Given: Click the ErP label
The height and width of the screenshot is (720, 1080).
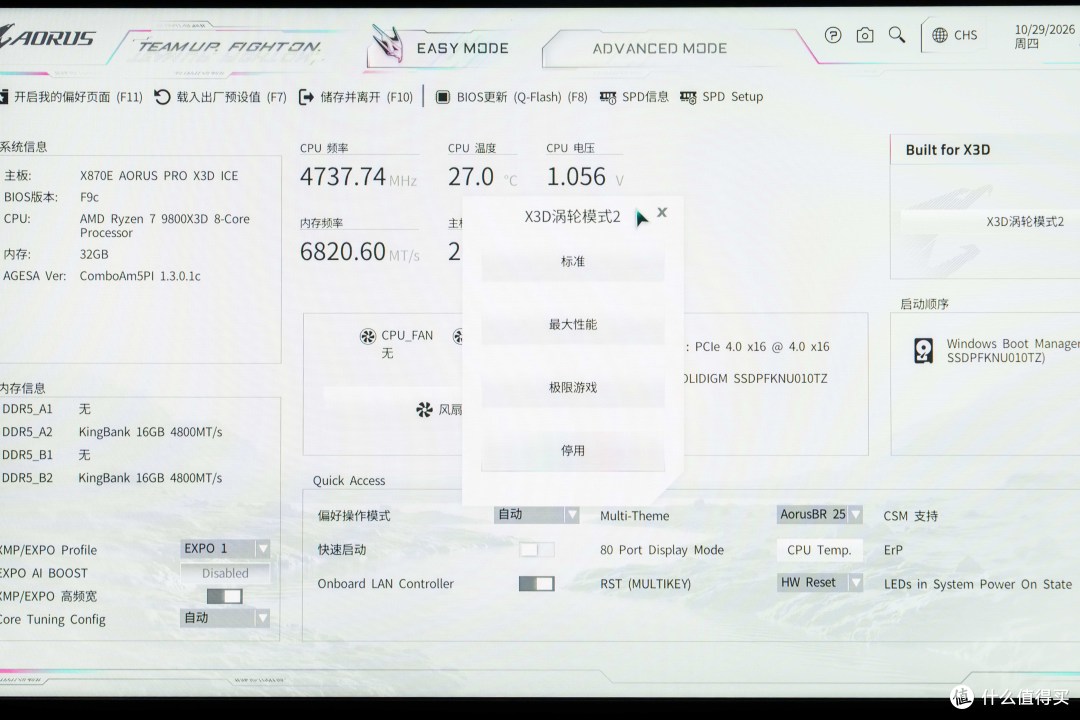Looking at the screenshot, I should [x=893, y=550].
